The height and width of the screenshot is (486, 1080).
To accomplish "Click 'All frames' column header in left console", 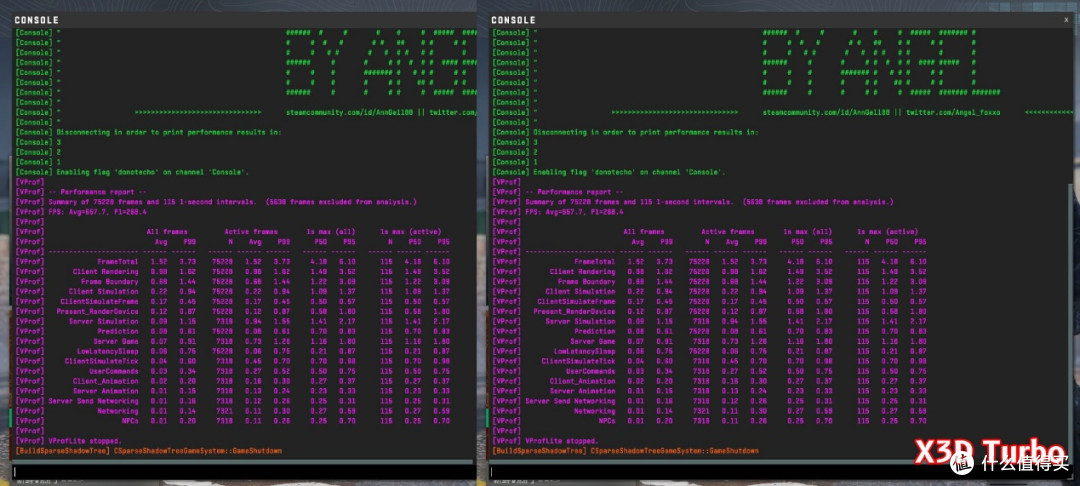I will click(167, 232).
